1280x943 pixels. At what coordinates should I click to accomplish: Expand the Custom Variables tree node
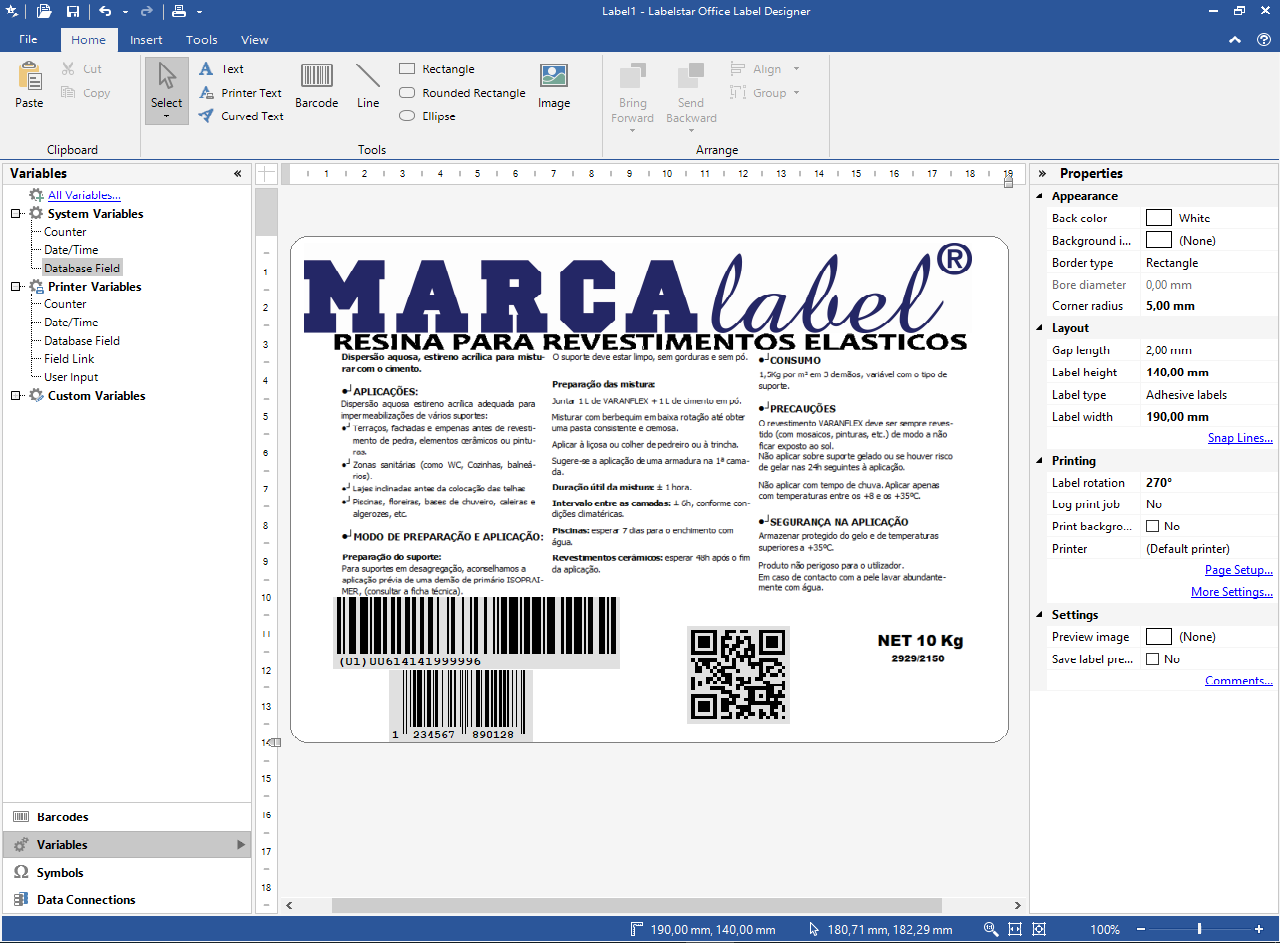pos(16,396)
